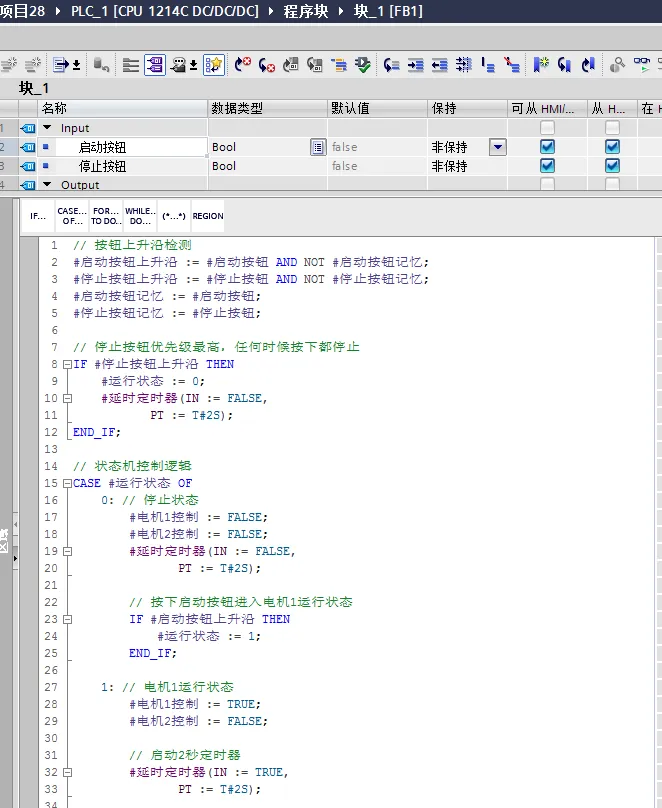Toggle HMI writable checkbox for 停止按钮

coord(612,166)
